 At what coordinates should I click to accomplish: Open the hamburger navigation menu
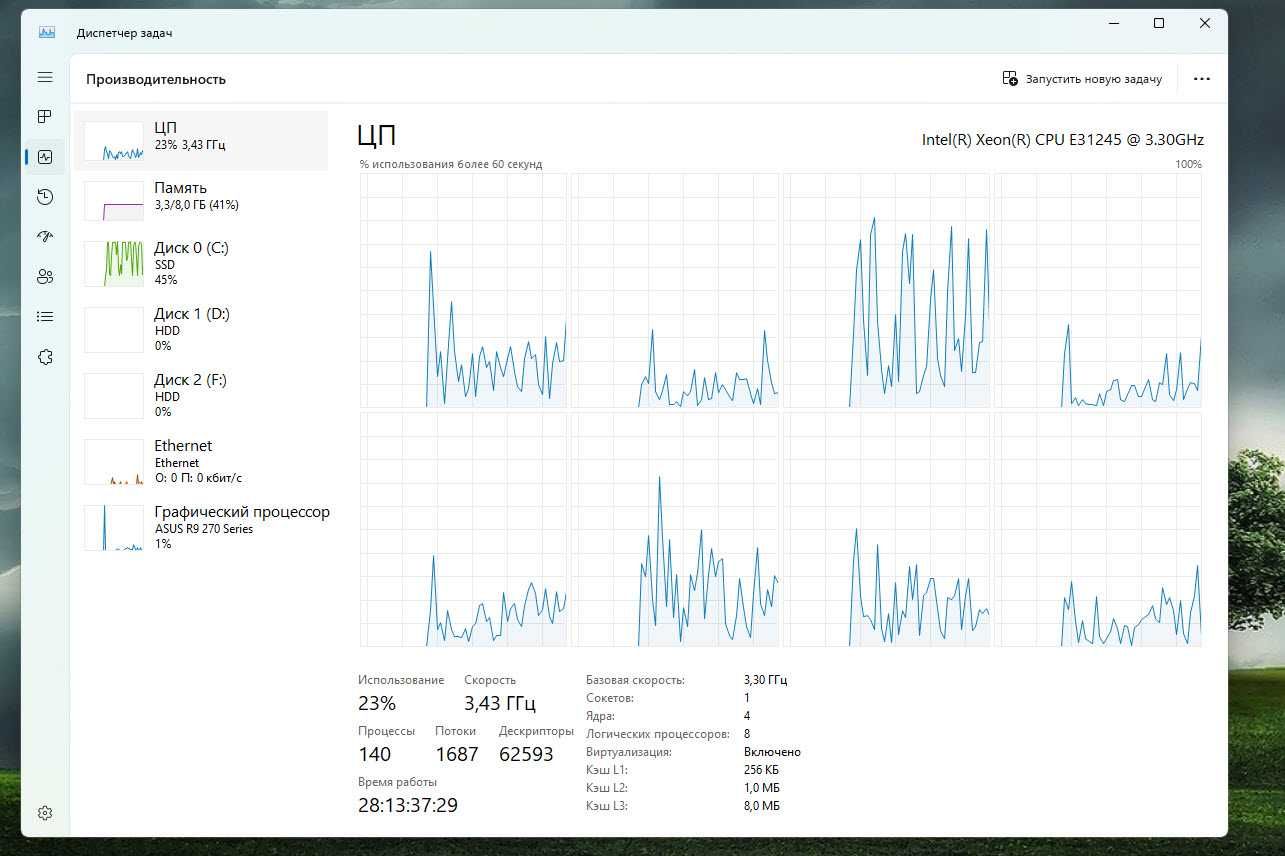click(x=45, y=77)
